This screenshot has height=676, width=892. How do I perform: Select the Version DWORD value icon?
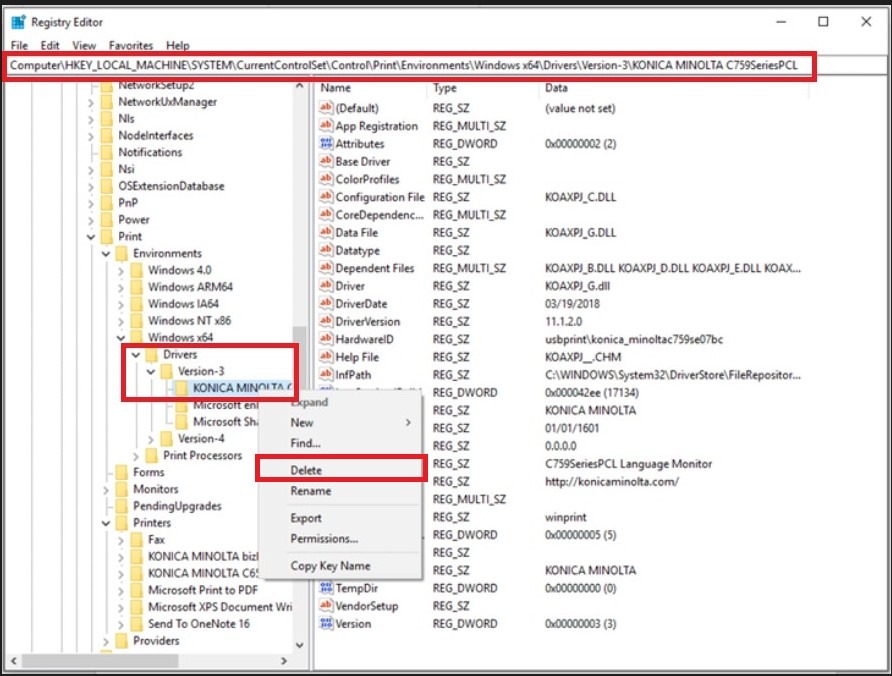(326, 624)
